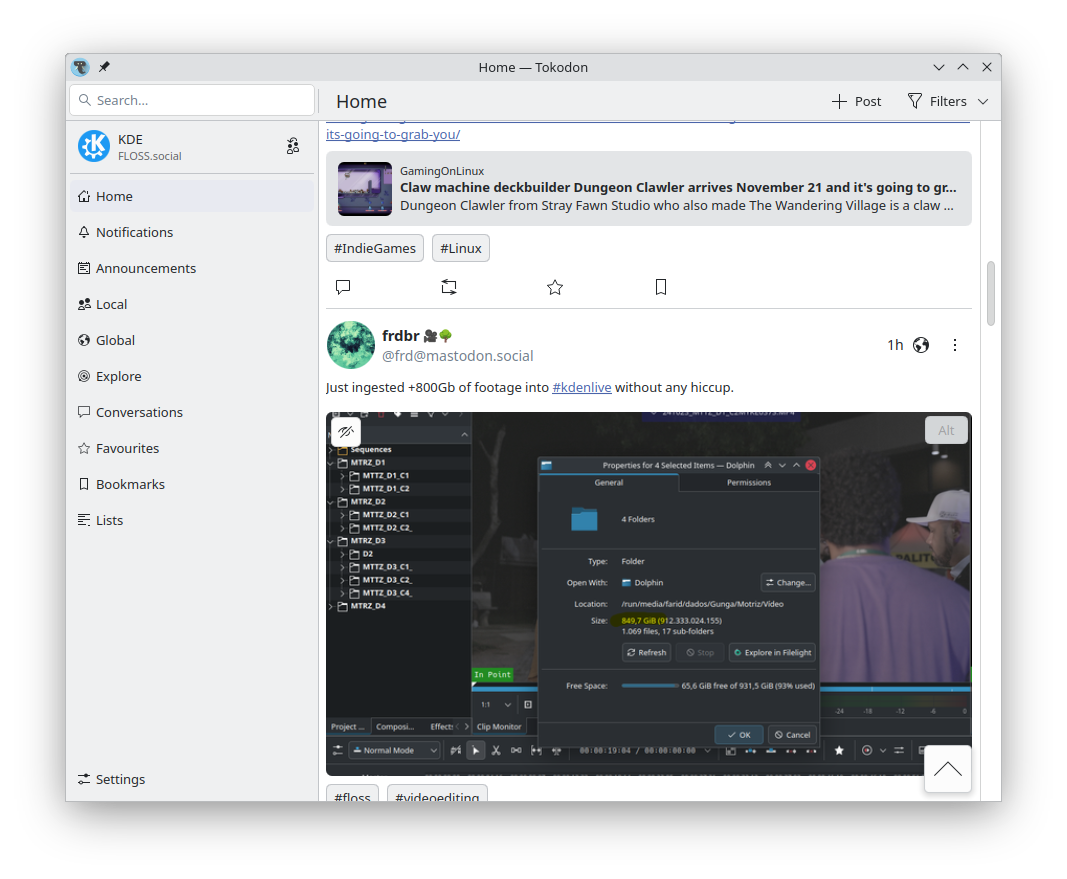Toggle the keep-above pin icon in the titlebar
The height and width of the screenshot is (879, 1067).
104,67
